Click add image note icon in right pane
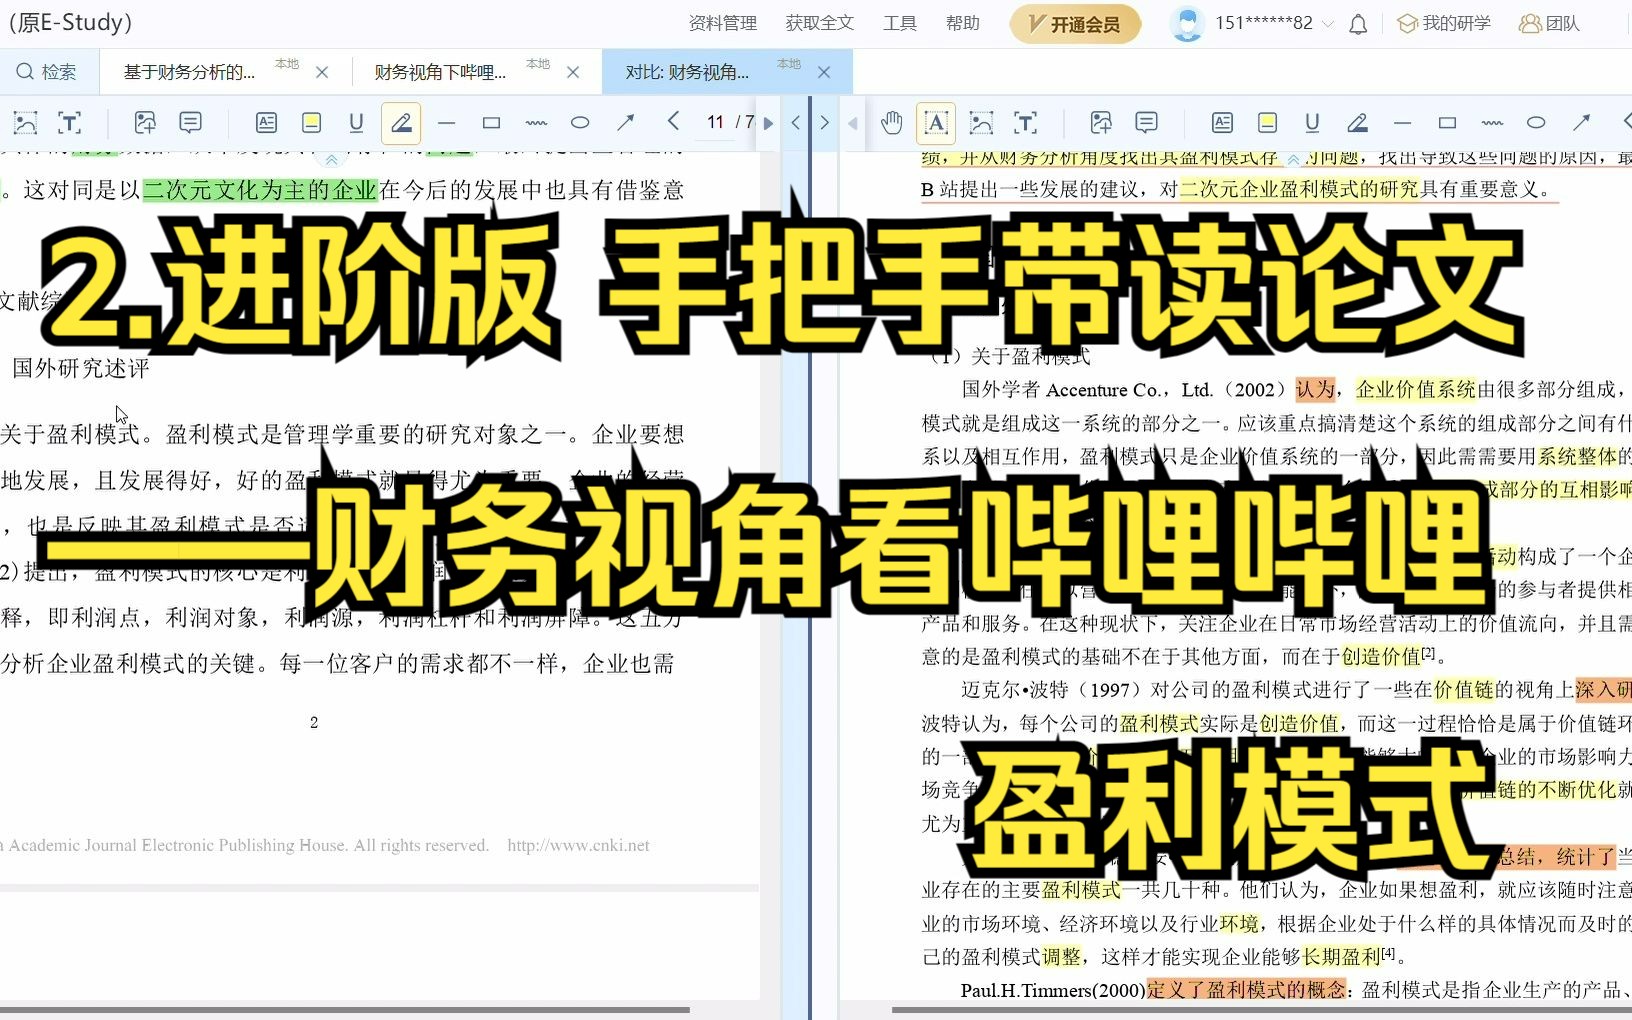1632x1020 pixels. tap(1101, 123)
